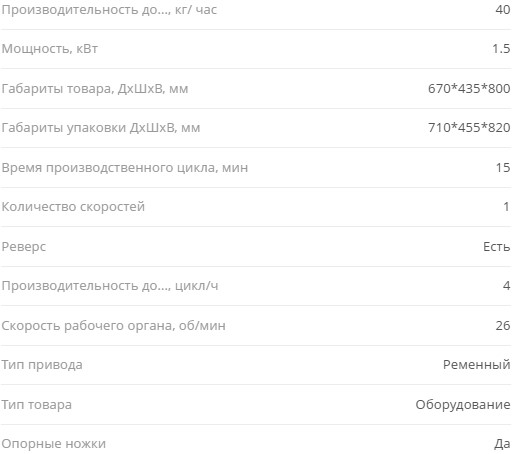Select the cycle time value 15
This screenshot has height=454, width=516.
click(x=503, y=167)
